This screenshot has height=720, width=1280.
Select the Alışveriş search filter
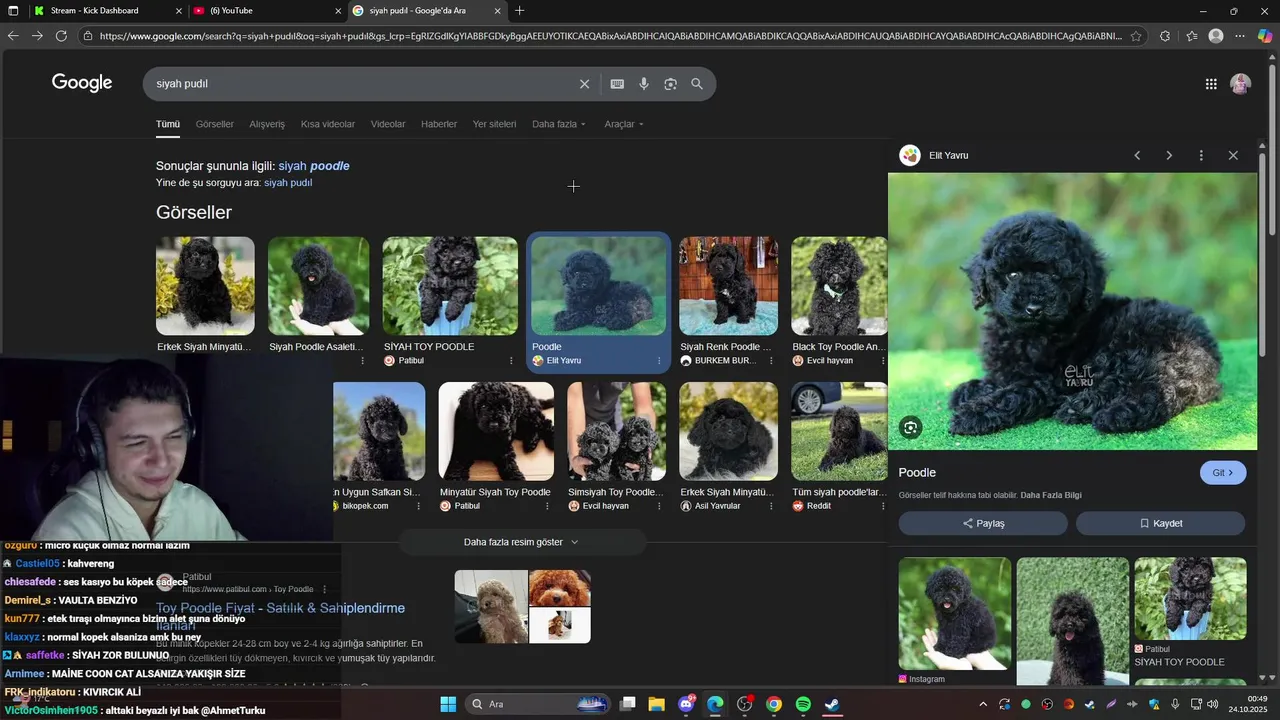[267, 124]
